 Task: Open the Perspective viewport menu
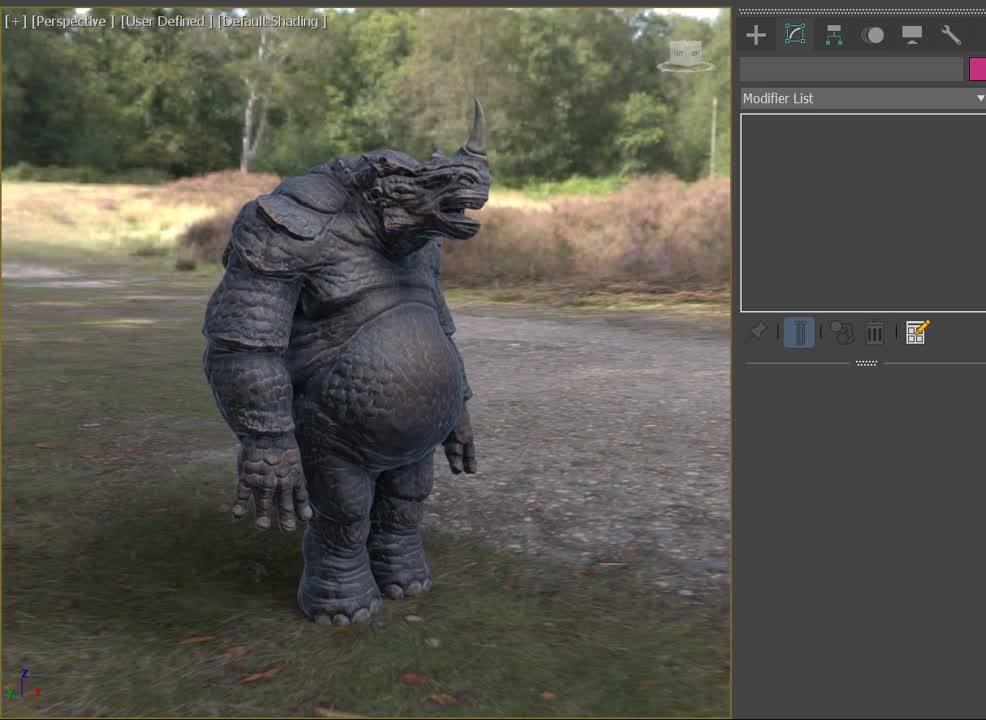pos(73,21)
